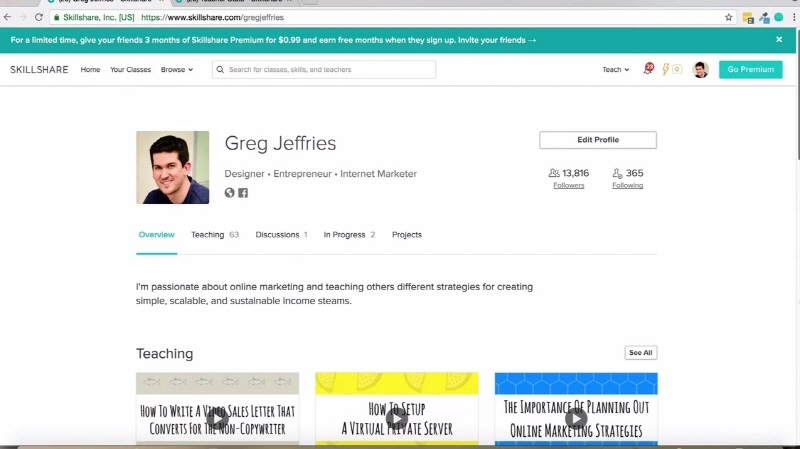Image resolution: width=800 pixels, height=449 pixels.
Task: Bookmark page with star icon
Action: click(x=729, y=17)
